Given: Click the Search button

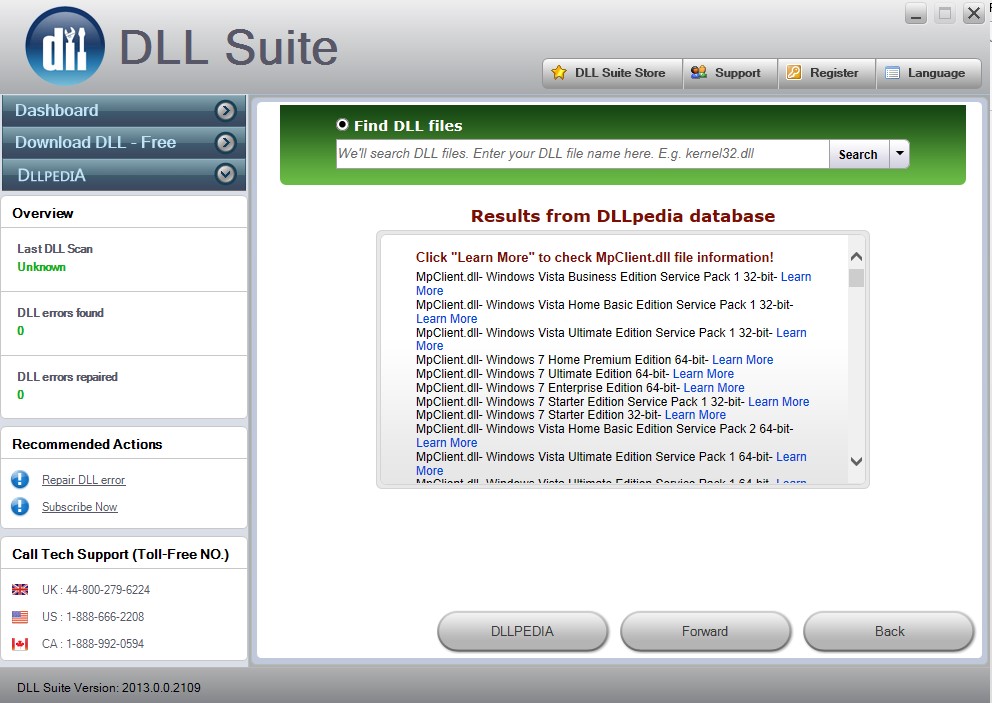Looking at the screenshot, I should 858,154.
